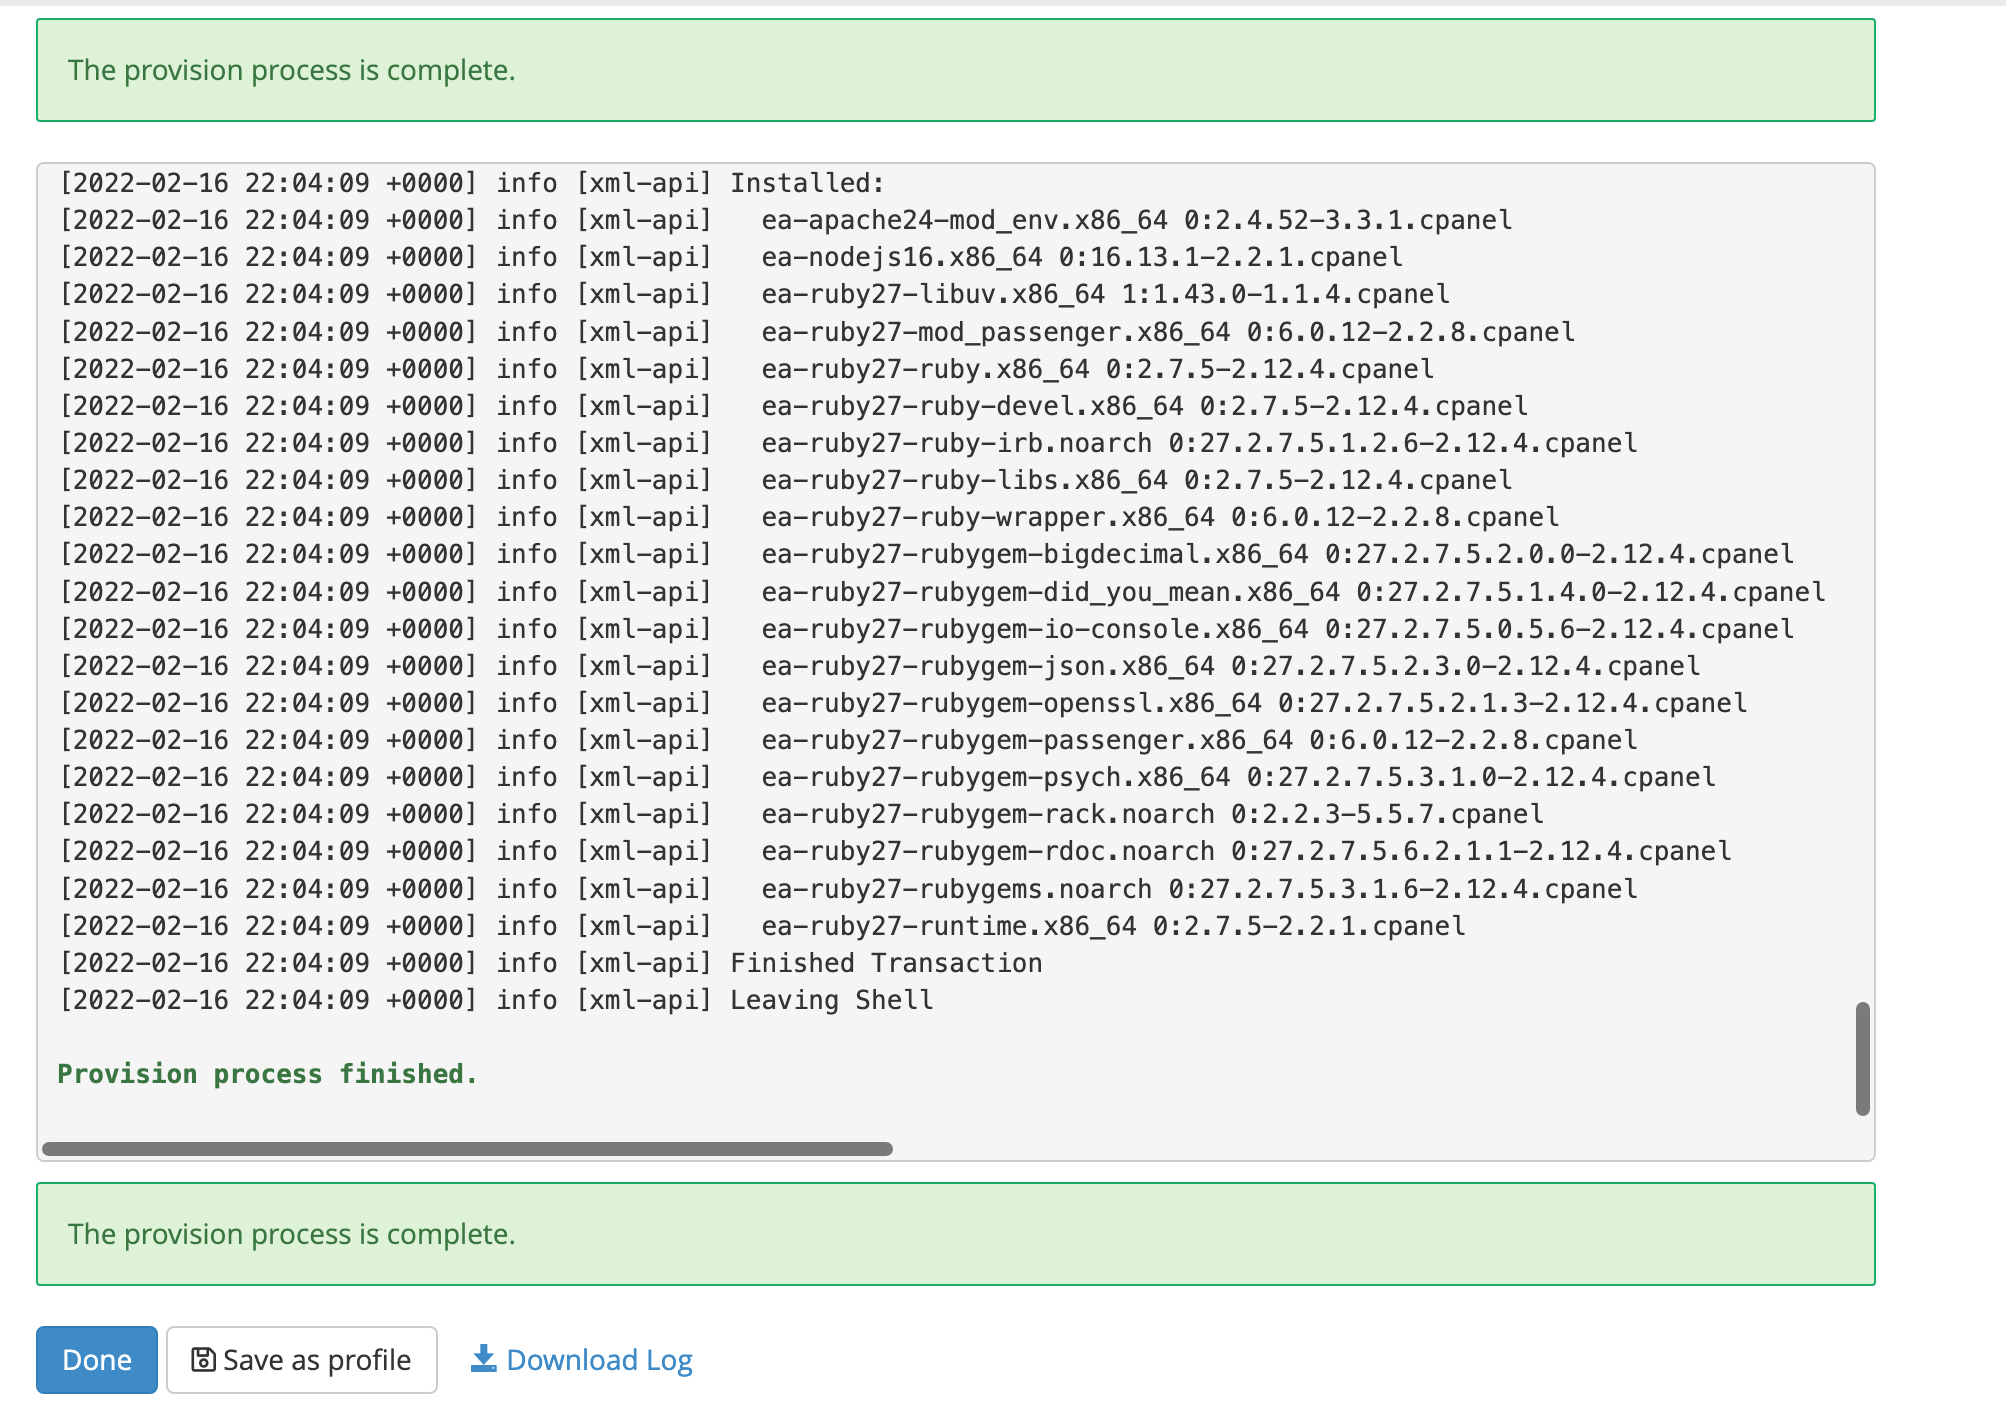
Task: Open the Download Log link
Action: [x=599, y=1360]
